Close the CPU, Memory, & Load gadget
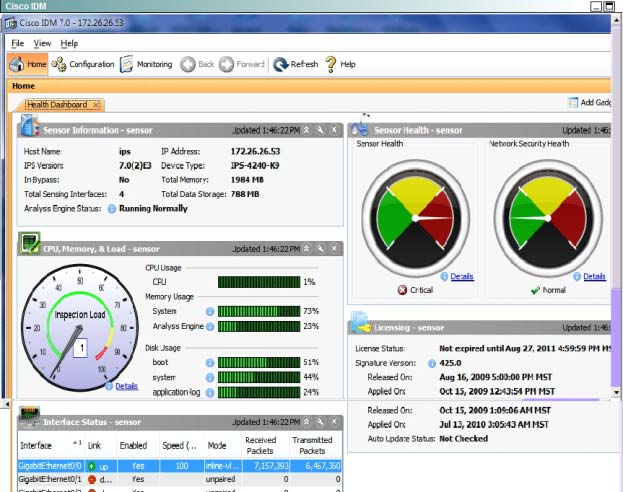Screen dimensions: 623x492 [334, 249]
